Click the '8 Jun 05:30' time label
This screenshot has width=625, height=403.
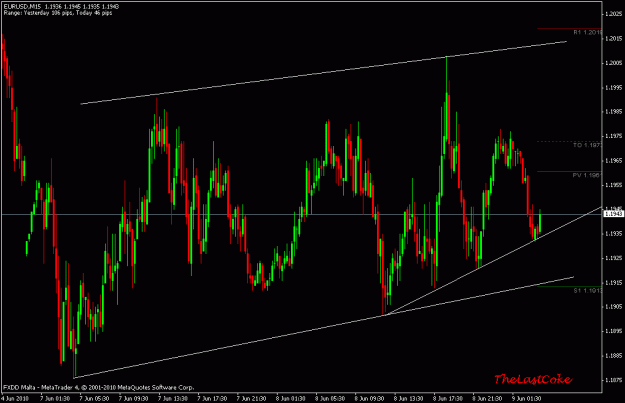[330, 398]
